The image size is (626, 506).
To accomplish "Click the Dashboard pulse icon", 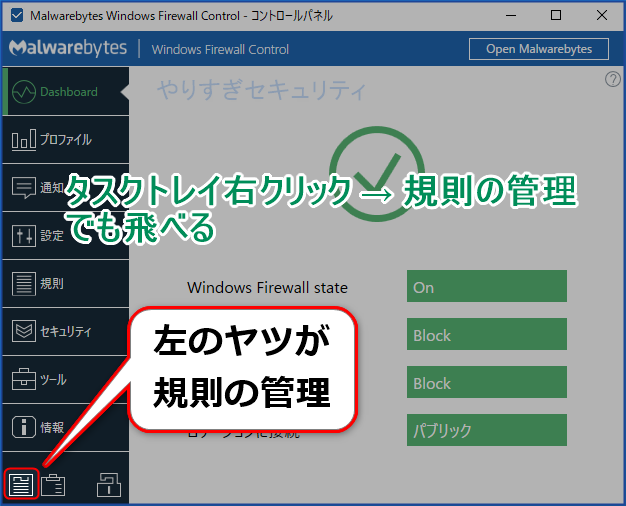I will pyautogui.click(x=24, y=92).
